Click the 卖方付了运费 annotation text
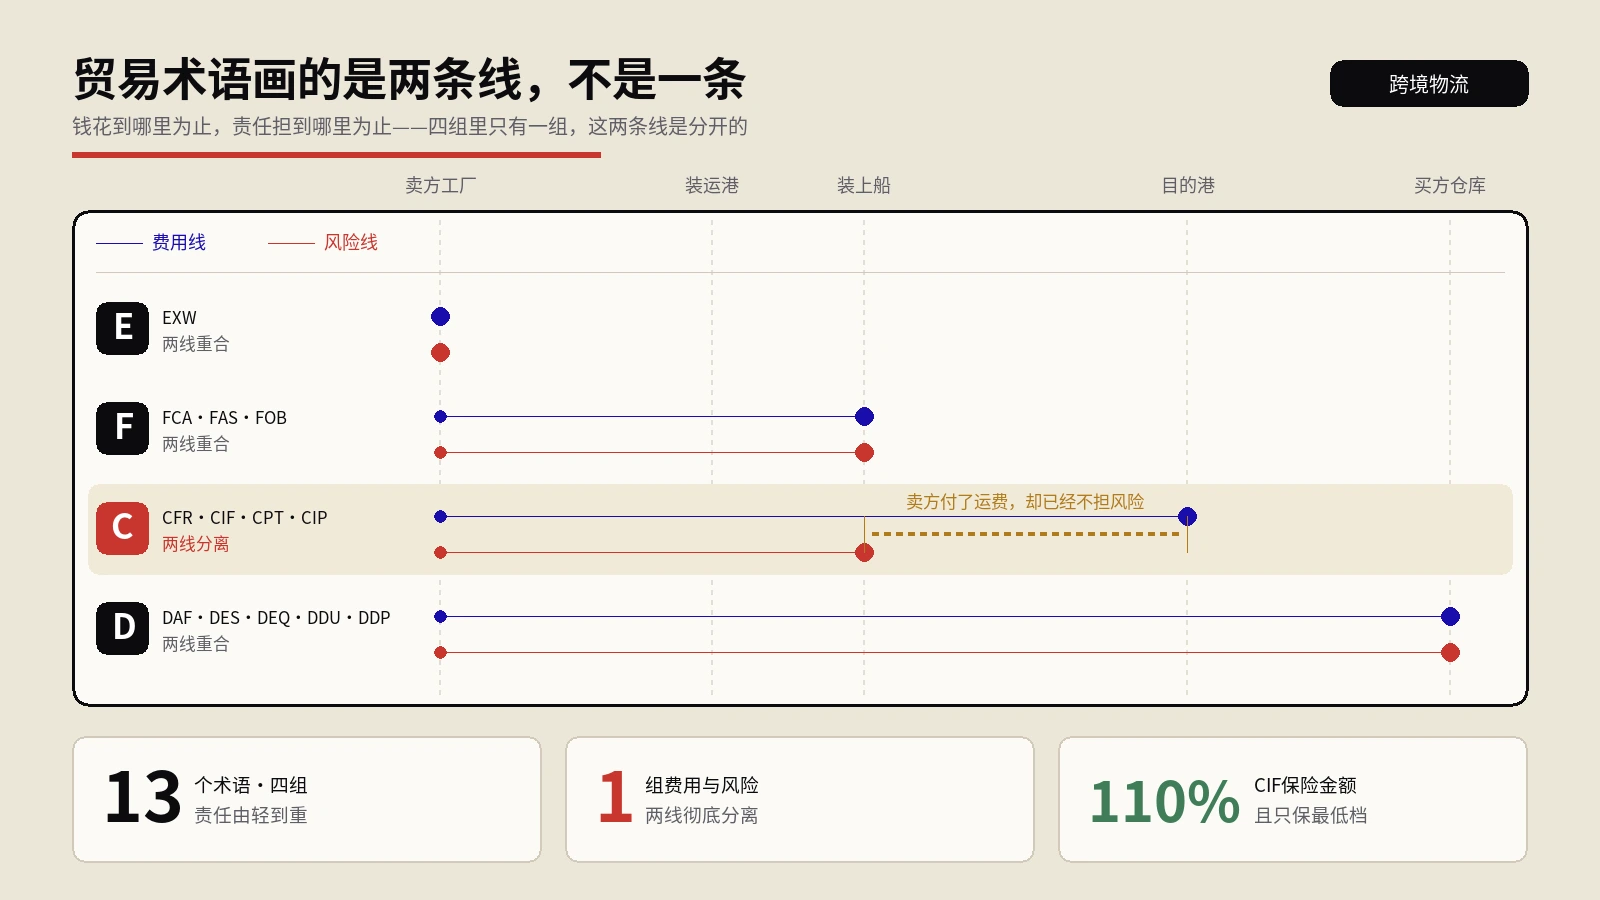 pos(1025,502)
